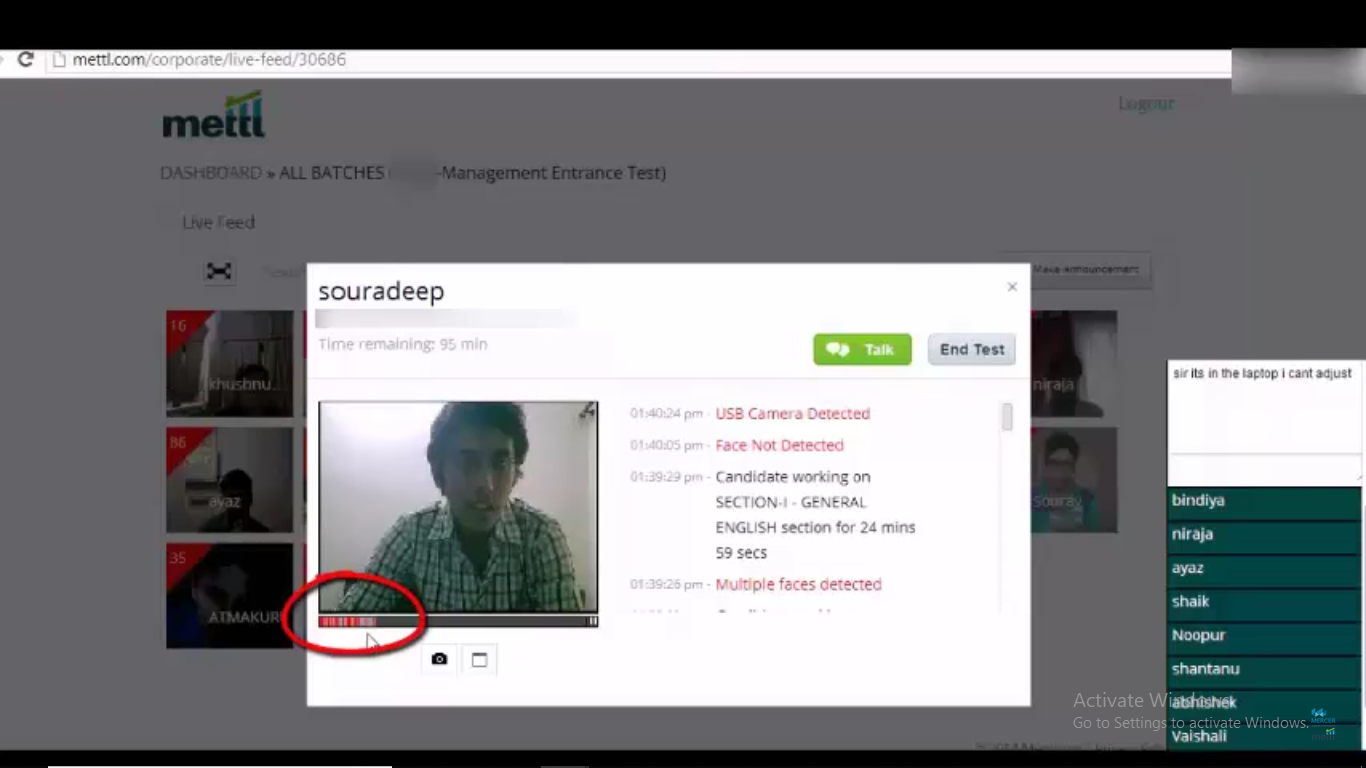Click the page icon in the address bar
This screenshot has height=768, width=1366.
[x=58, y=60]
